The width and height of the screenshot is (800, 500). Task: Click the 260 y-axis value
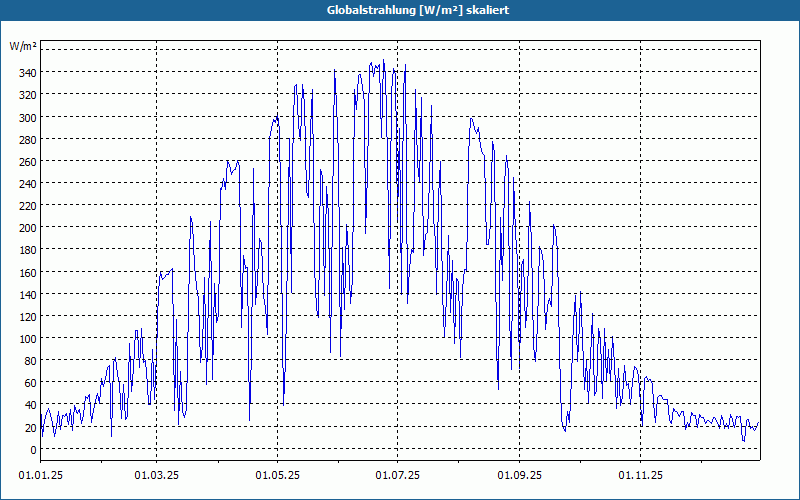(28, 162)
